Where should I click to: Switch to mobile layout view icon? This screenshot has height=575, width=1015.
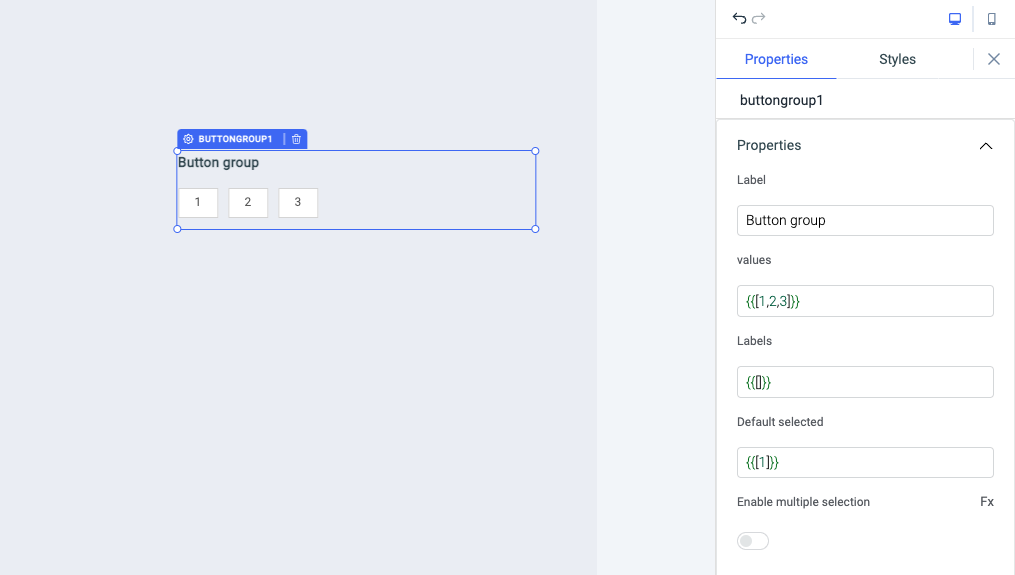click(x=992, y=19)
